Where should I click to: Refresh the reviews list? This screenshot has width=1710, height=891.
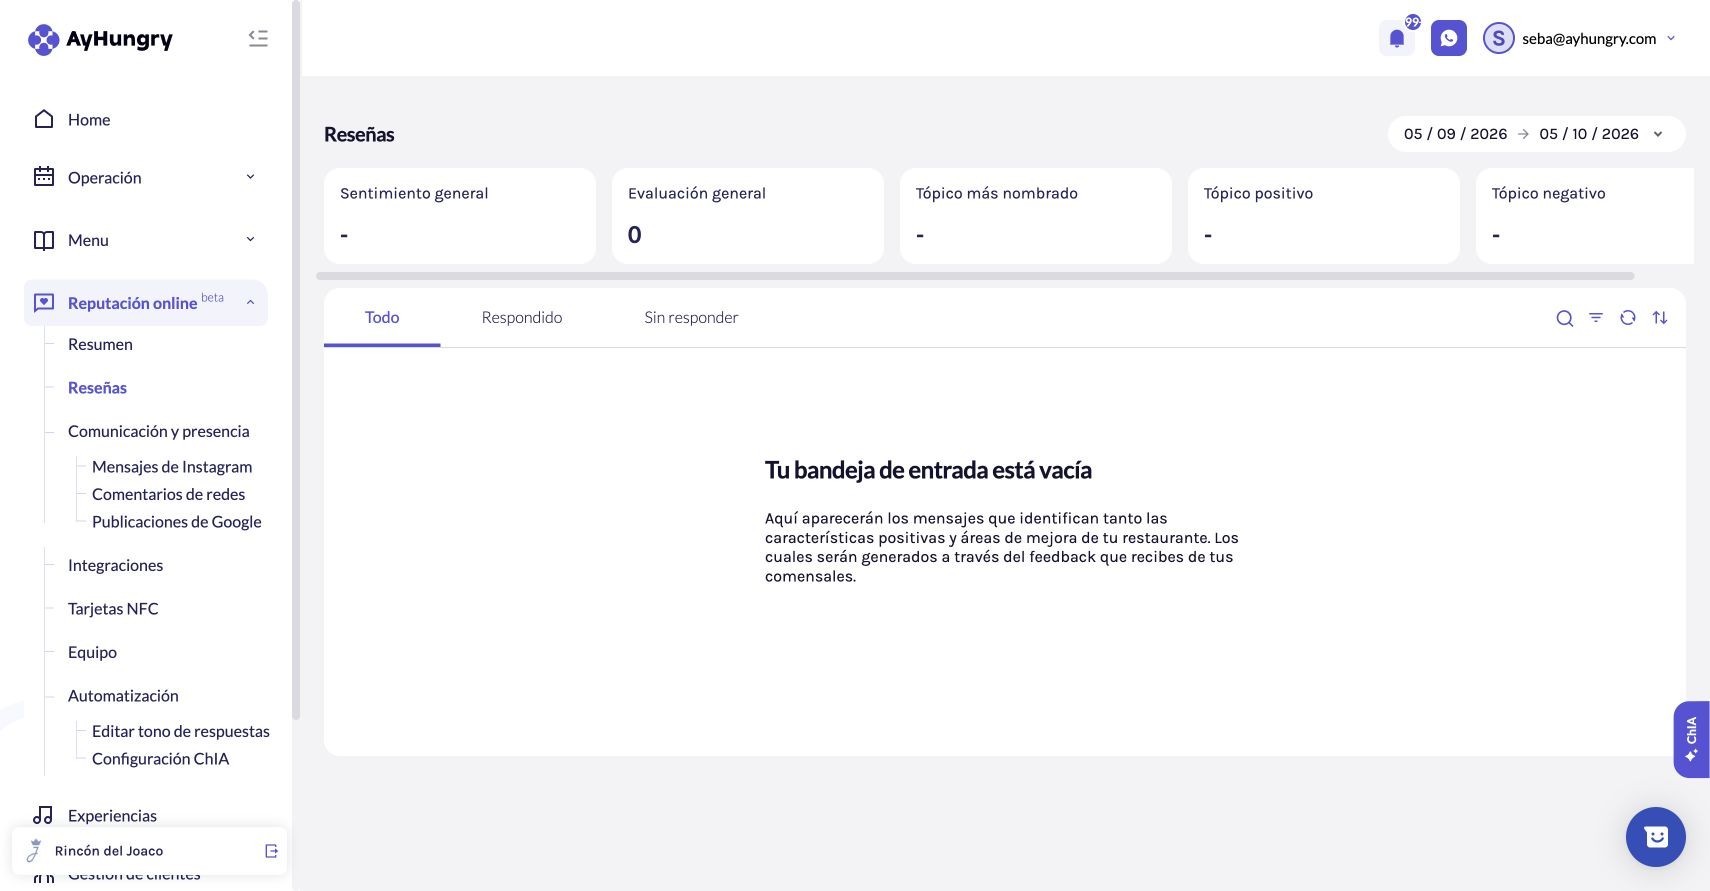[1628, 318]
